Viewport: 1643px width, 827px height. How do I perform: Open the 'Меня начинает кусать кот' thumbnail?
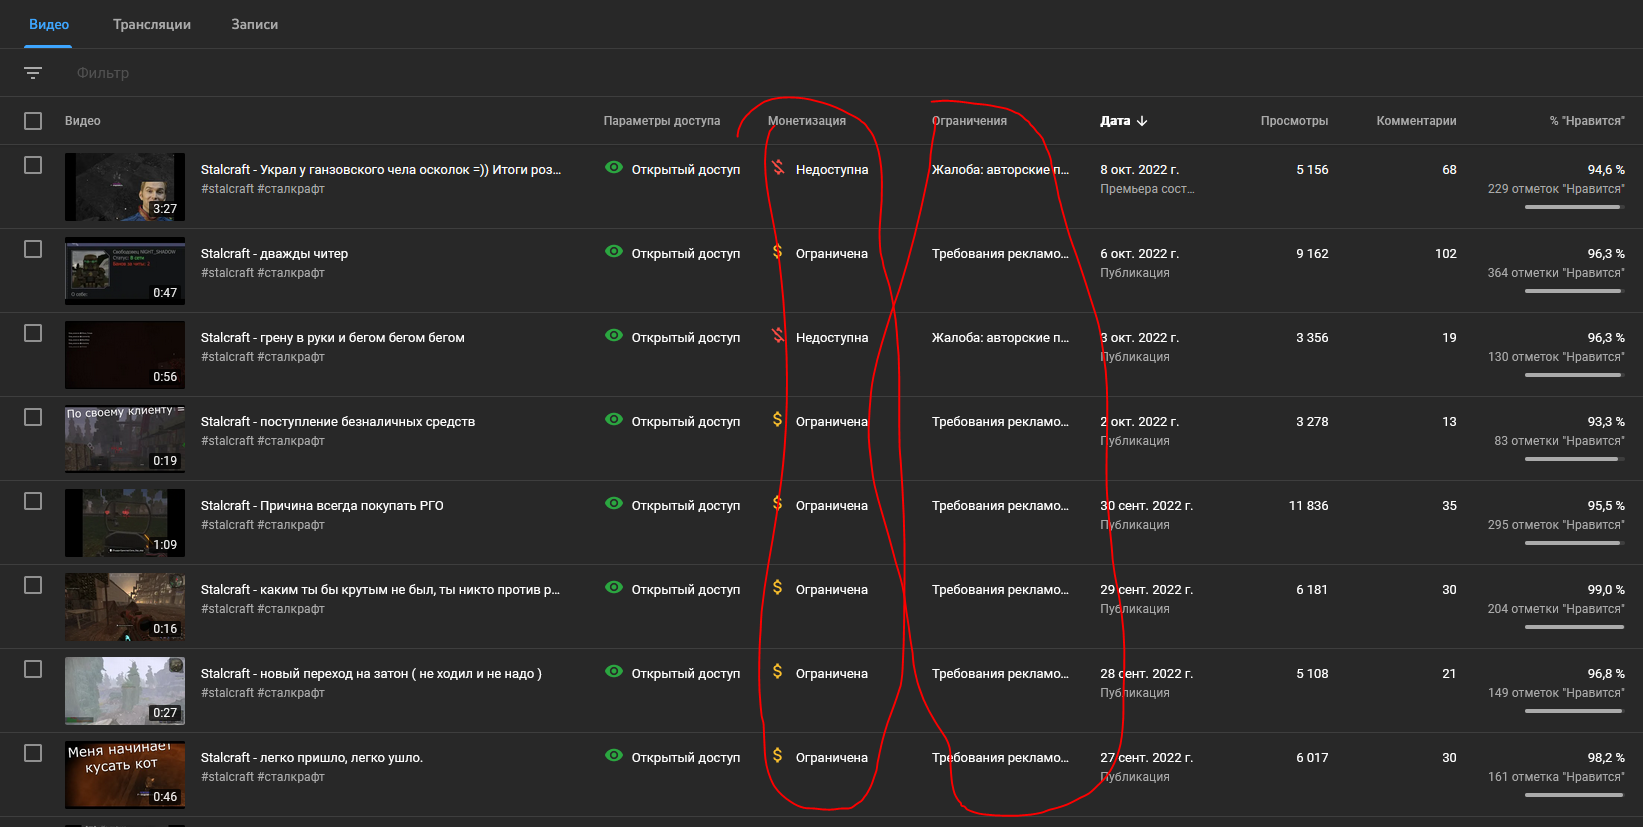[125, 775]
